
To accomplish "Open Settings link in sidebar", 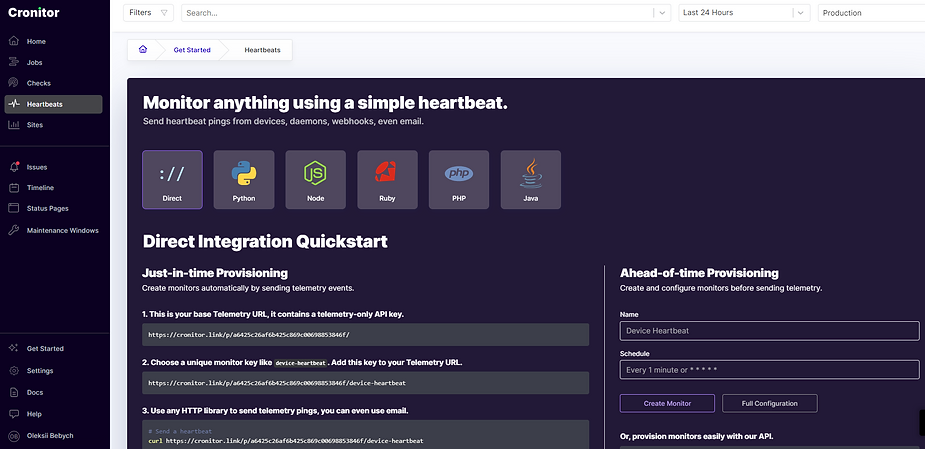I will (40, 371).
